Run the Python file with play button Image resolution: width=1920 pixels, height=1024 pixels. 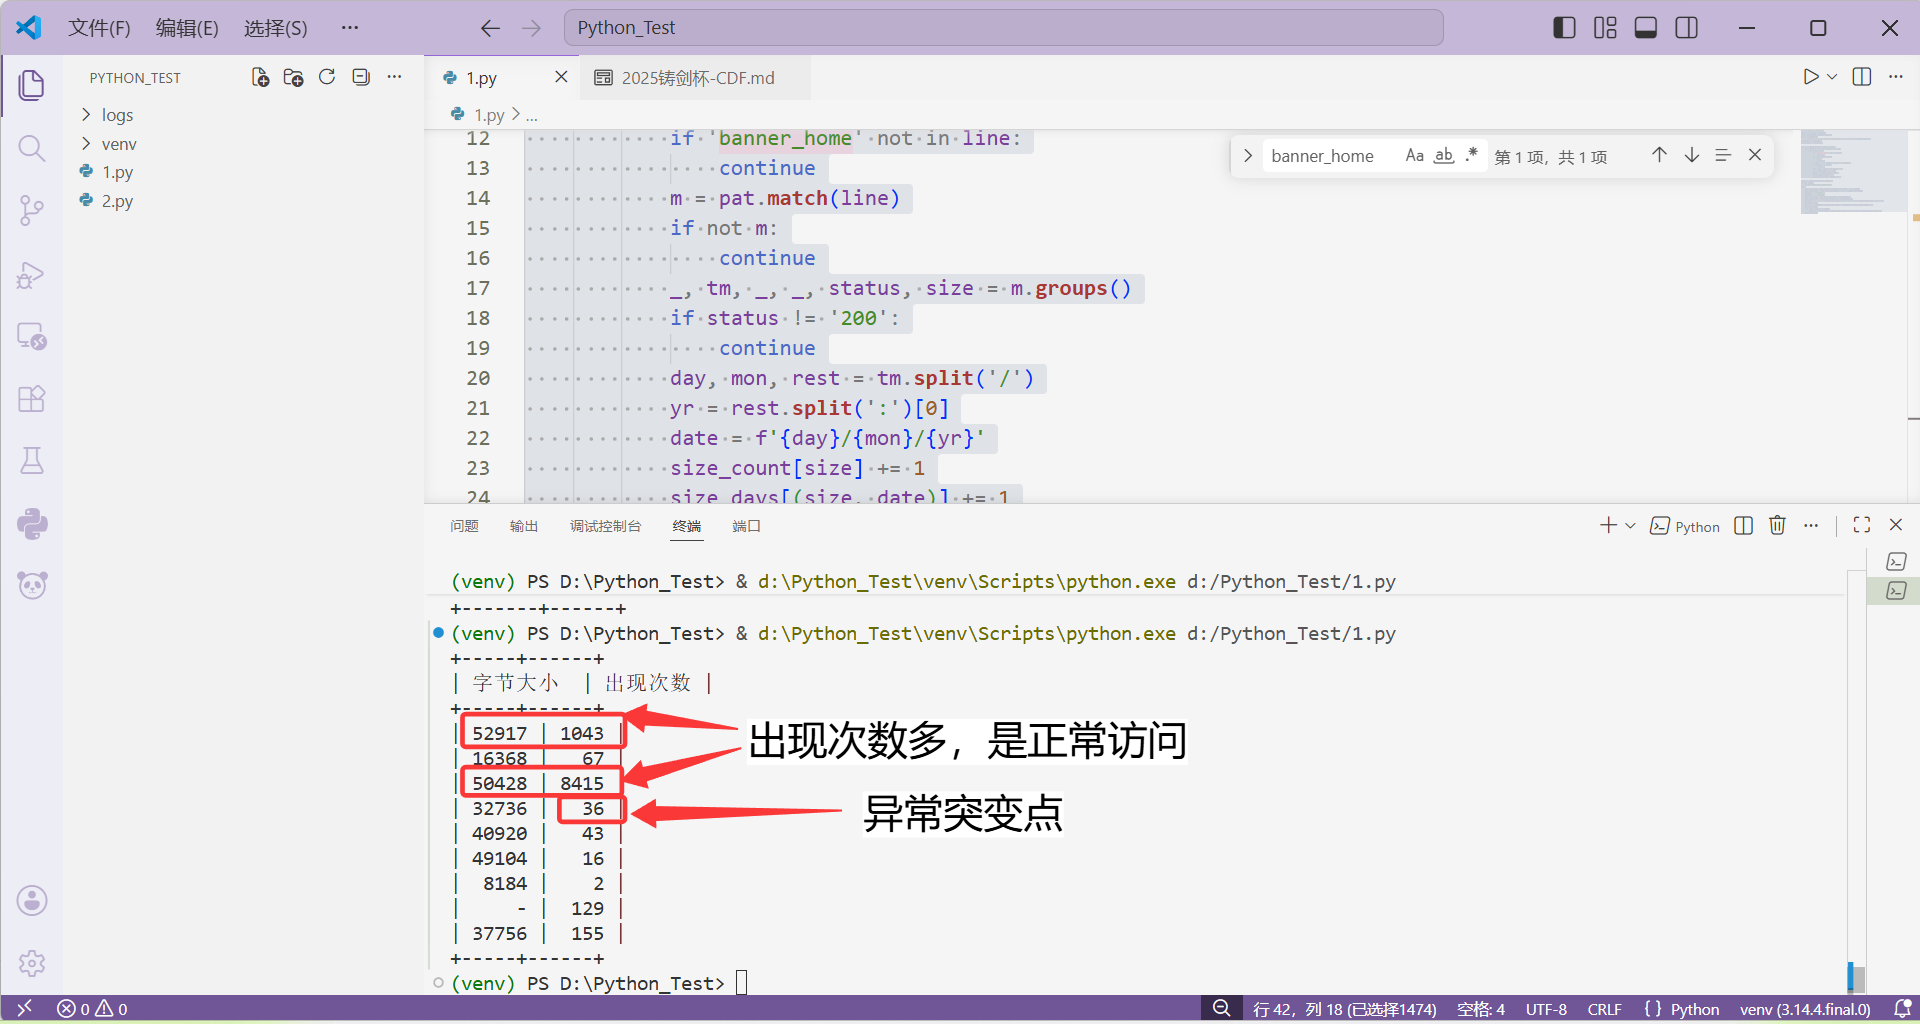[1810, 77]
